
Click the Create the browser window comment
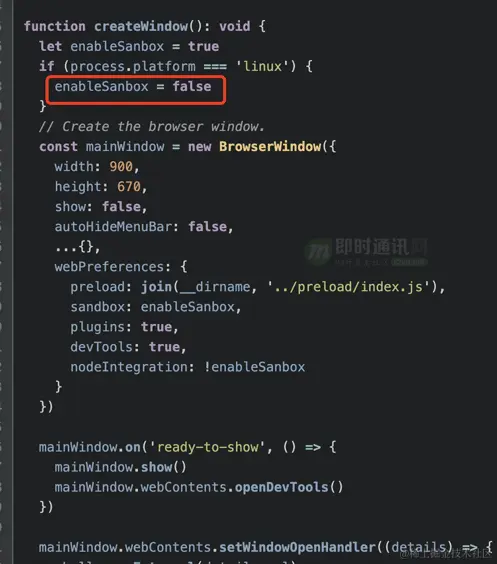[x=151, y=127]
